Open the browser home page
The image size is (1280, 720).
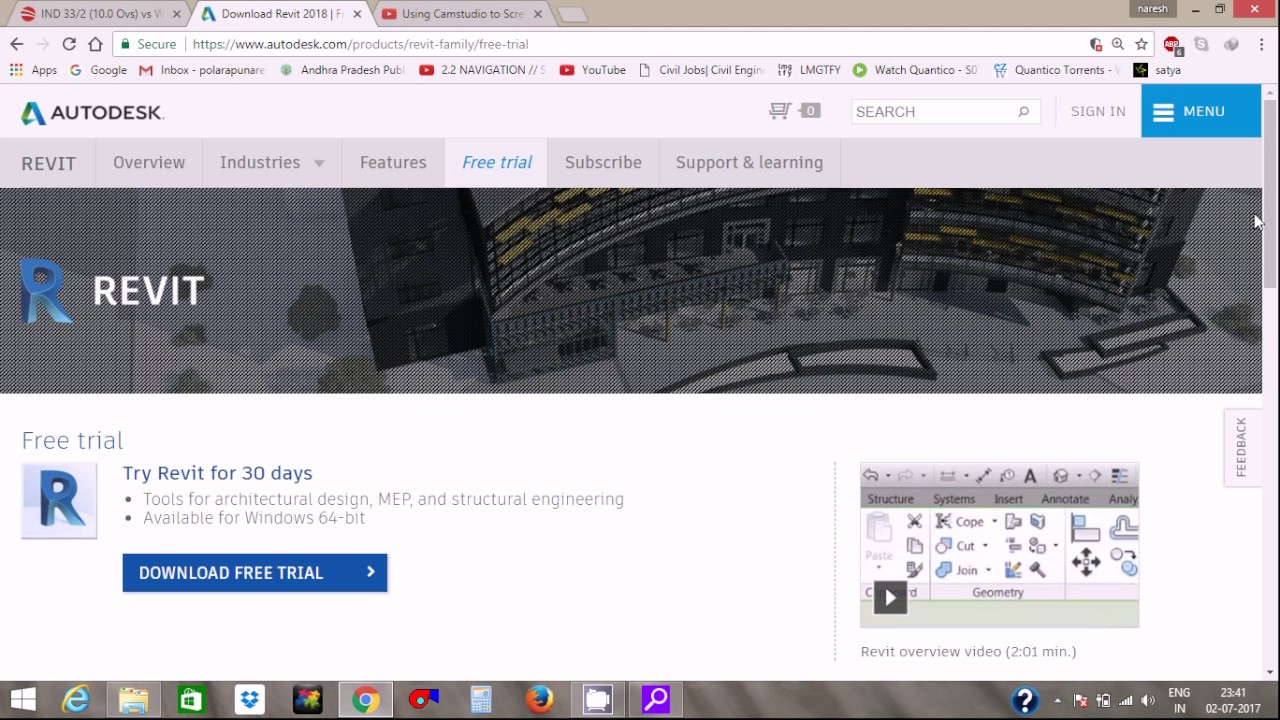click(95, 44)
